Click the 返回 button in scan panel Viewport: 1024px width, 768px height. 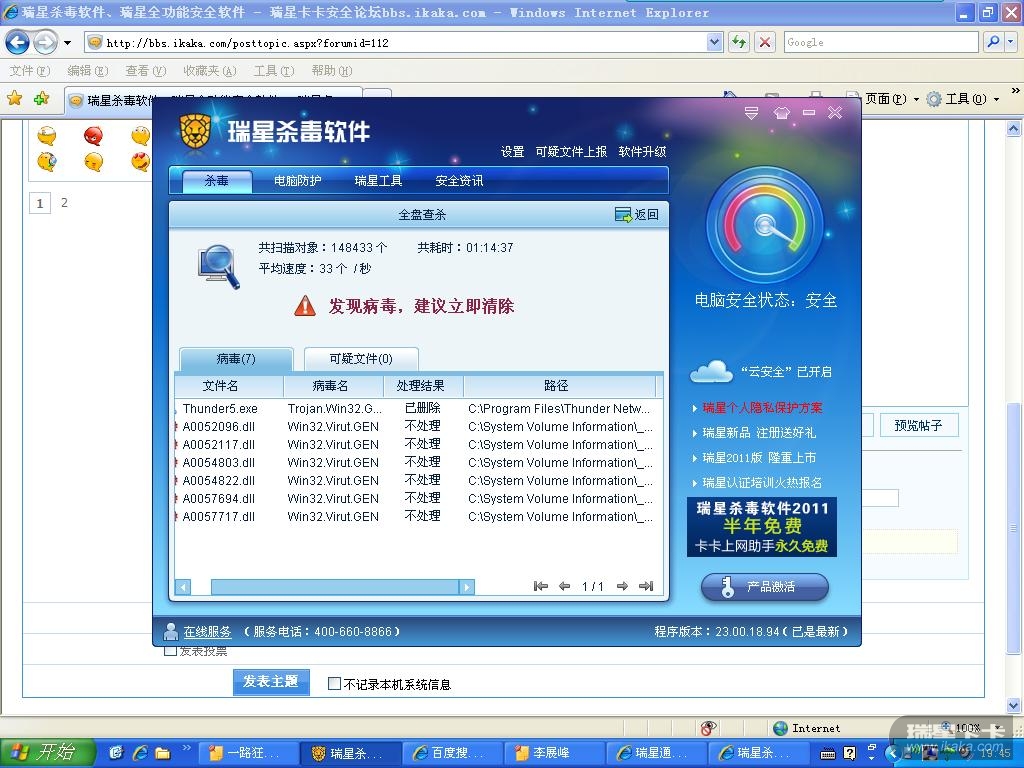(x=637, y=214)
